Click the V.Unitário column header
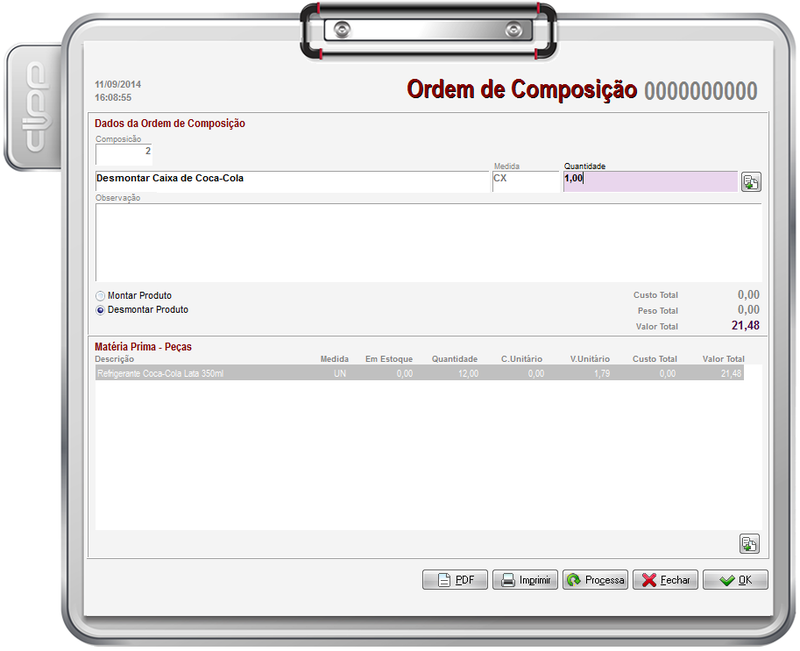The image size is (800, 651). 589,359
